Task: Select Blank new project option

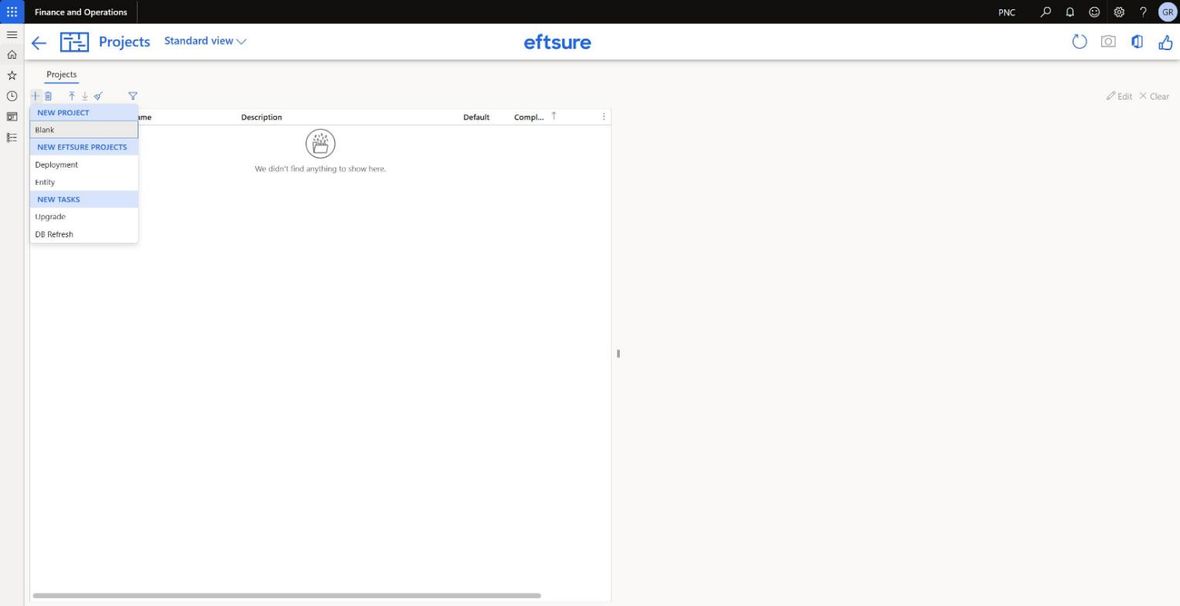Action: pos(84,129)
